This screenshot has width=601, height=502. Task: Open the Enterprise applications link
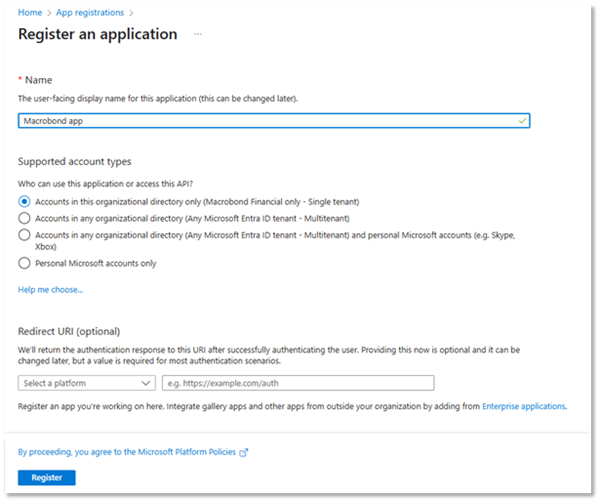click(x=524, y=406)
